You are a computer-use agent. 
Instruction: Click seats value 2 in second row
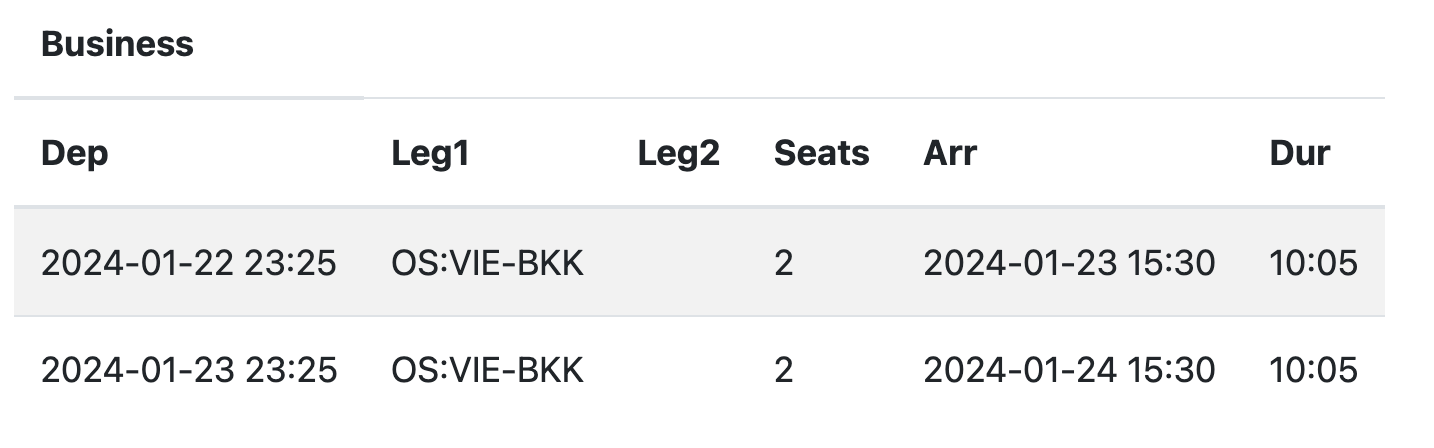[x=783, y=371]
